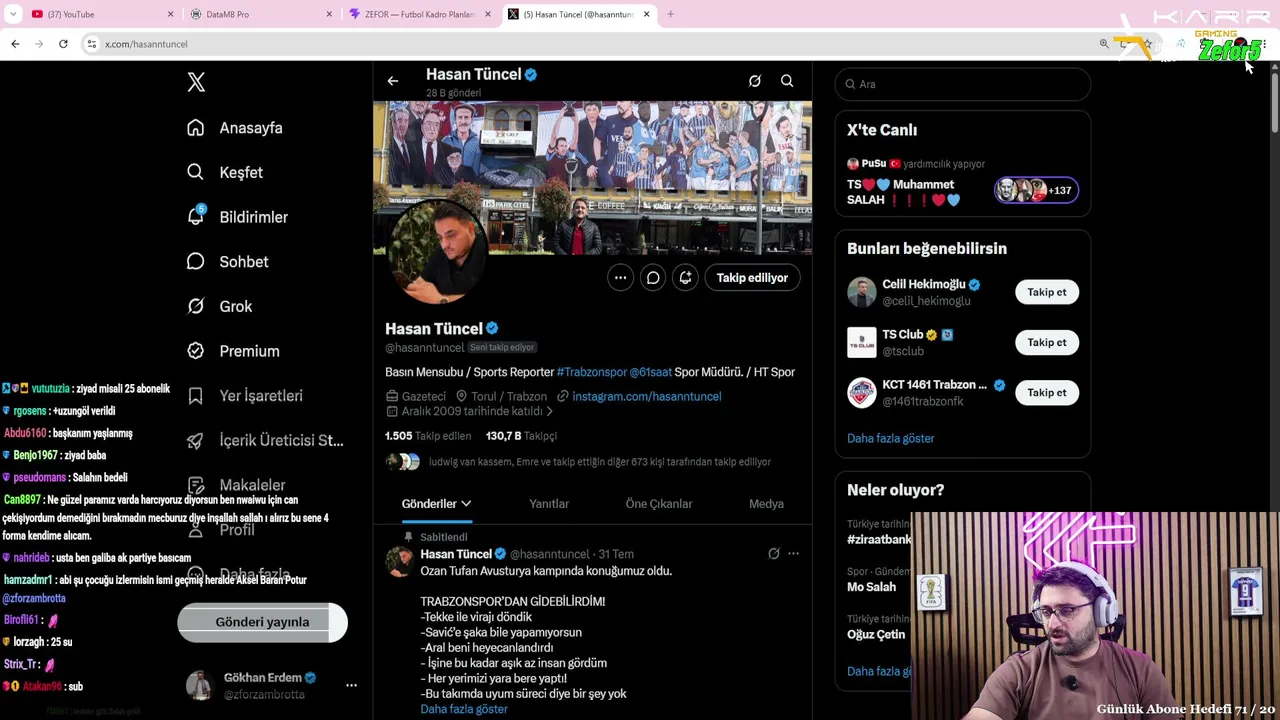The image size is (1280, 720).
Task: Open the instagram.com/hasanntuncel link
Action: tap(646, 396)
